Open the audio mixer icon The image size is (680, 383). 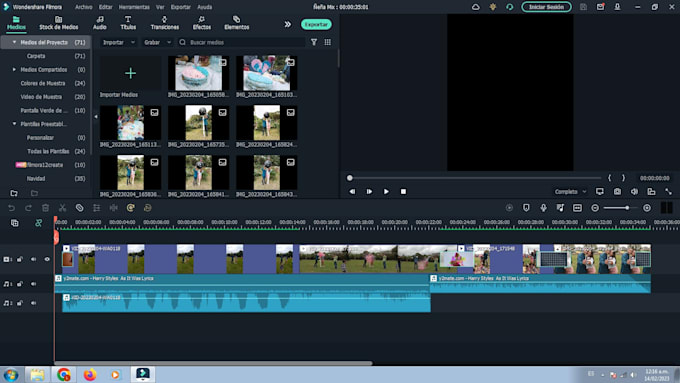pyautogui.click(x=560, y=208)
